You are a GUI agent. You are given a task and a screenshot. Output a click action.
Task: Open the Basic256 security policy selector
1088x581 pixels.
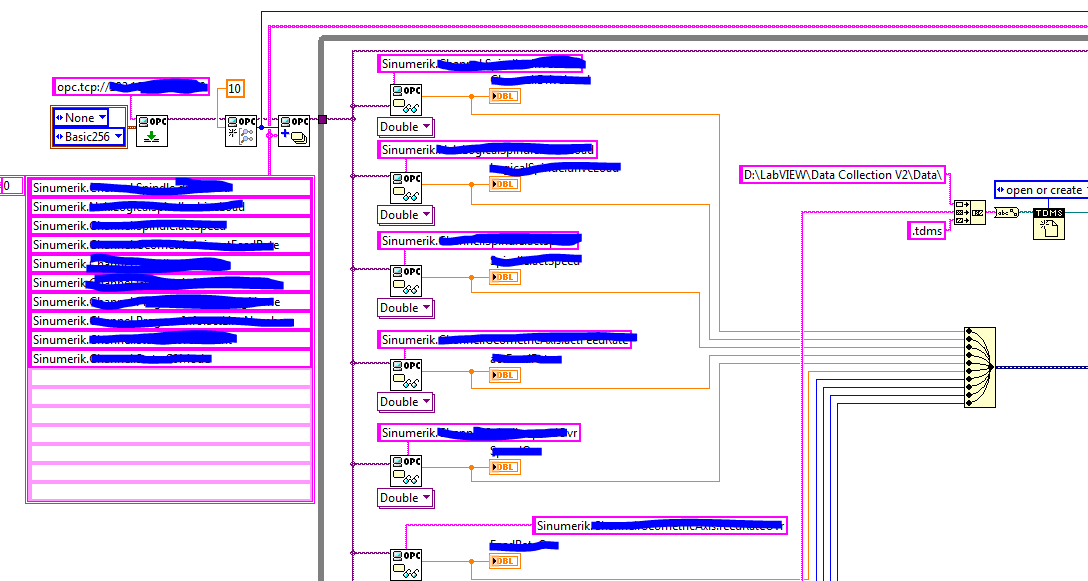(89, 137)
